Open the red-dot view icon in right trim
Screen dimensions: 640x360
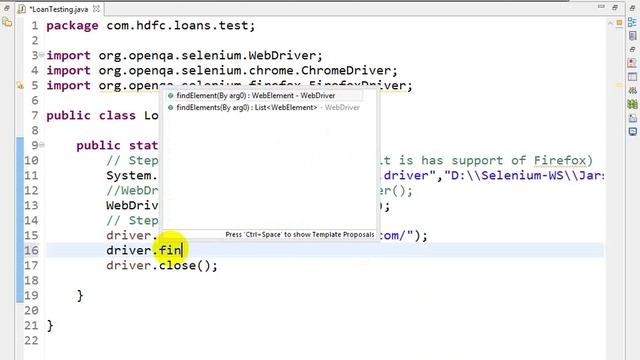click(632, 63)
